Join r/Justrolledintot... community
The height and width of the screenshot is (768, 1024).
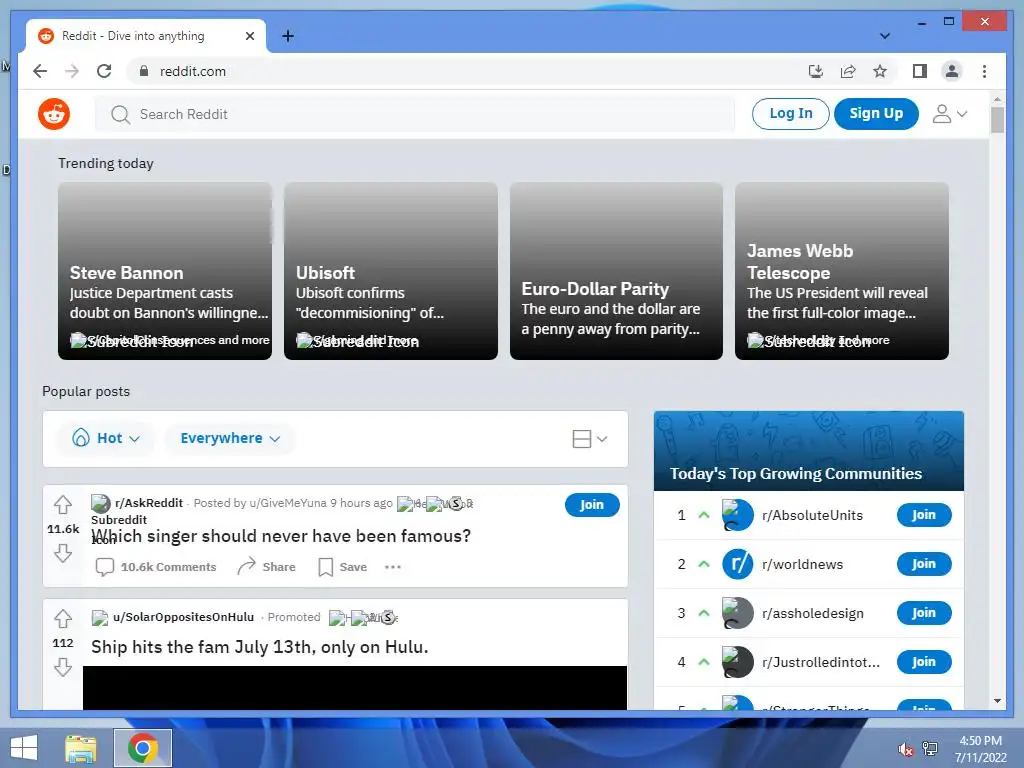pos(923,662)
